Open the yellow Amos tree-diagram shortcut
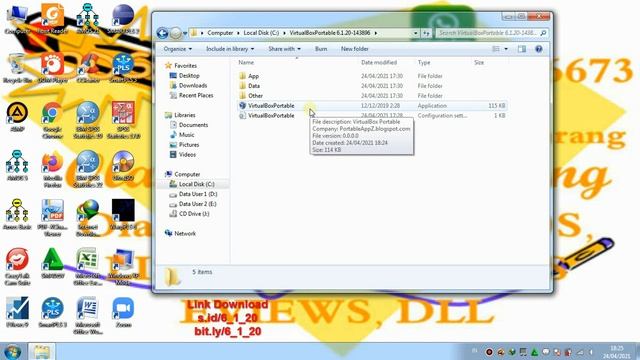Viewport: 640px width, 360px height. coord(17,214)
